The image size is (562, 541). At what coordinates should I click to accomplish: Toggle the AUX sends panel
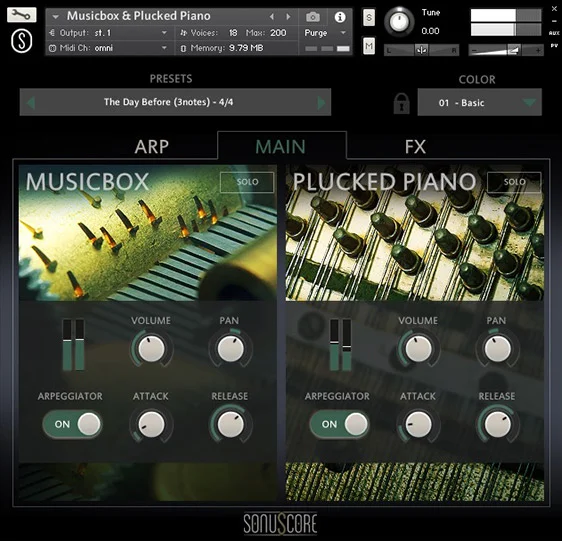554,33
